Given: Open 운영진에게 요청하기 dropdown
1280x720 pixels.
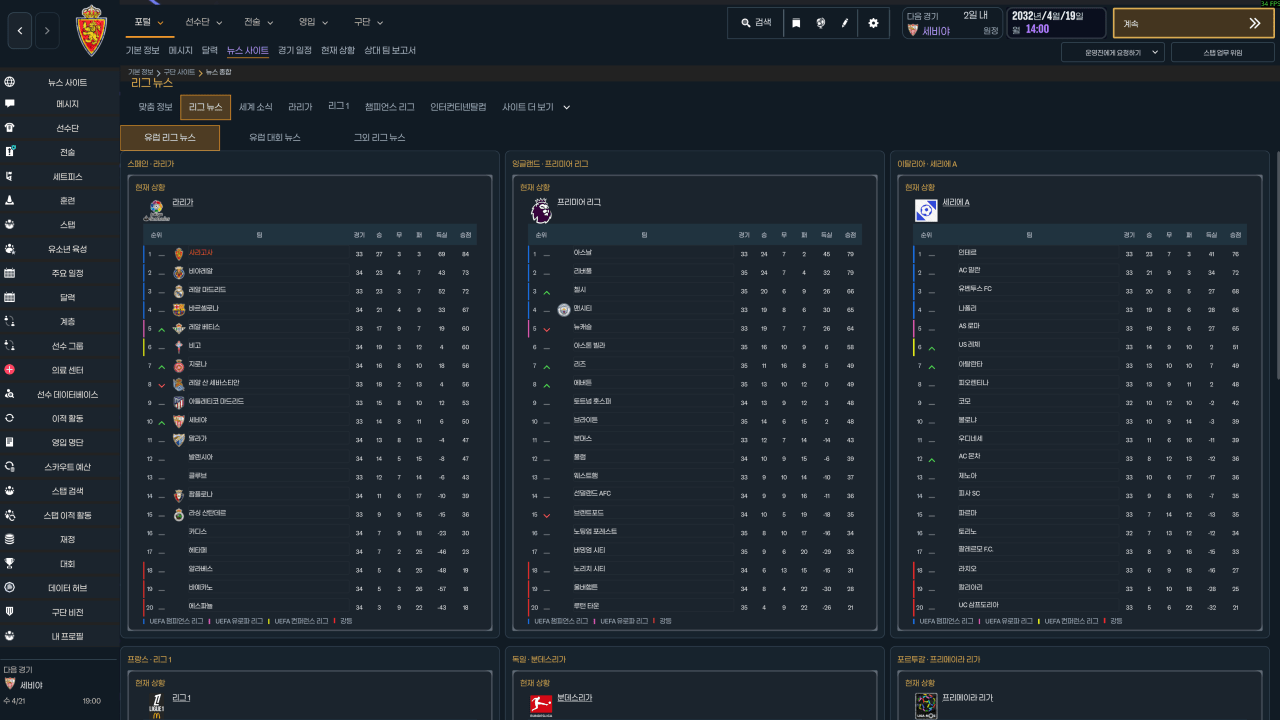Looking at the screenshot, I should (1113, 52).
